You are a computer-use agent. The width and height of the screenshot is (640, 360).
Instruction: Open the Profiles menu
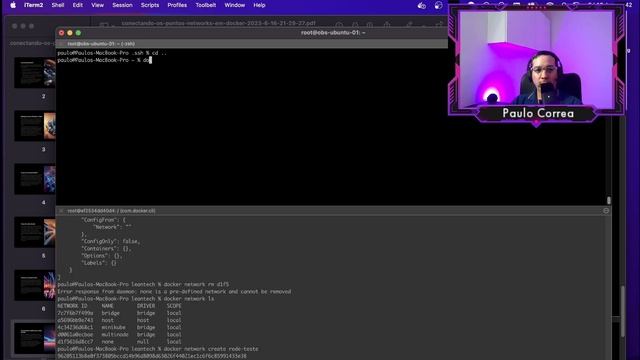(177, 5)
